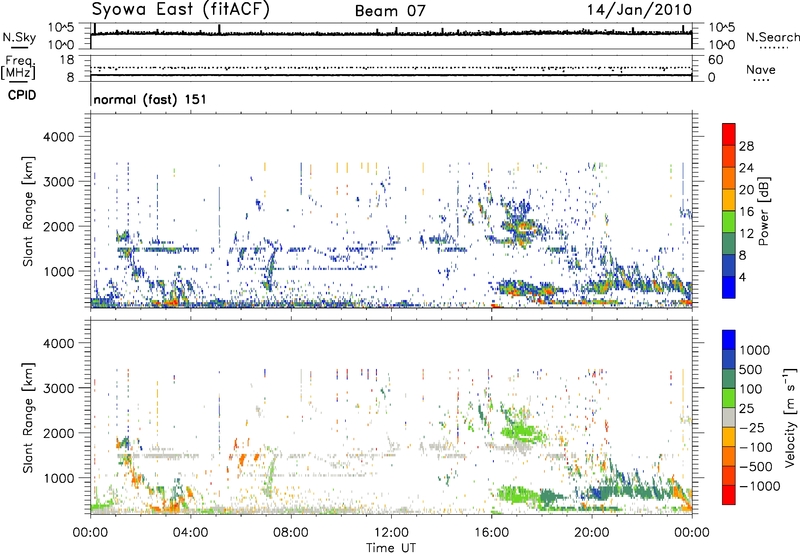Click the 'N.Search' legend label
The height and width of the screenshot is (554, 800).
point(772,37)
